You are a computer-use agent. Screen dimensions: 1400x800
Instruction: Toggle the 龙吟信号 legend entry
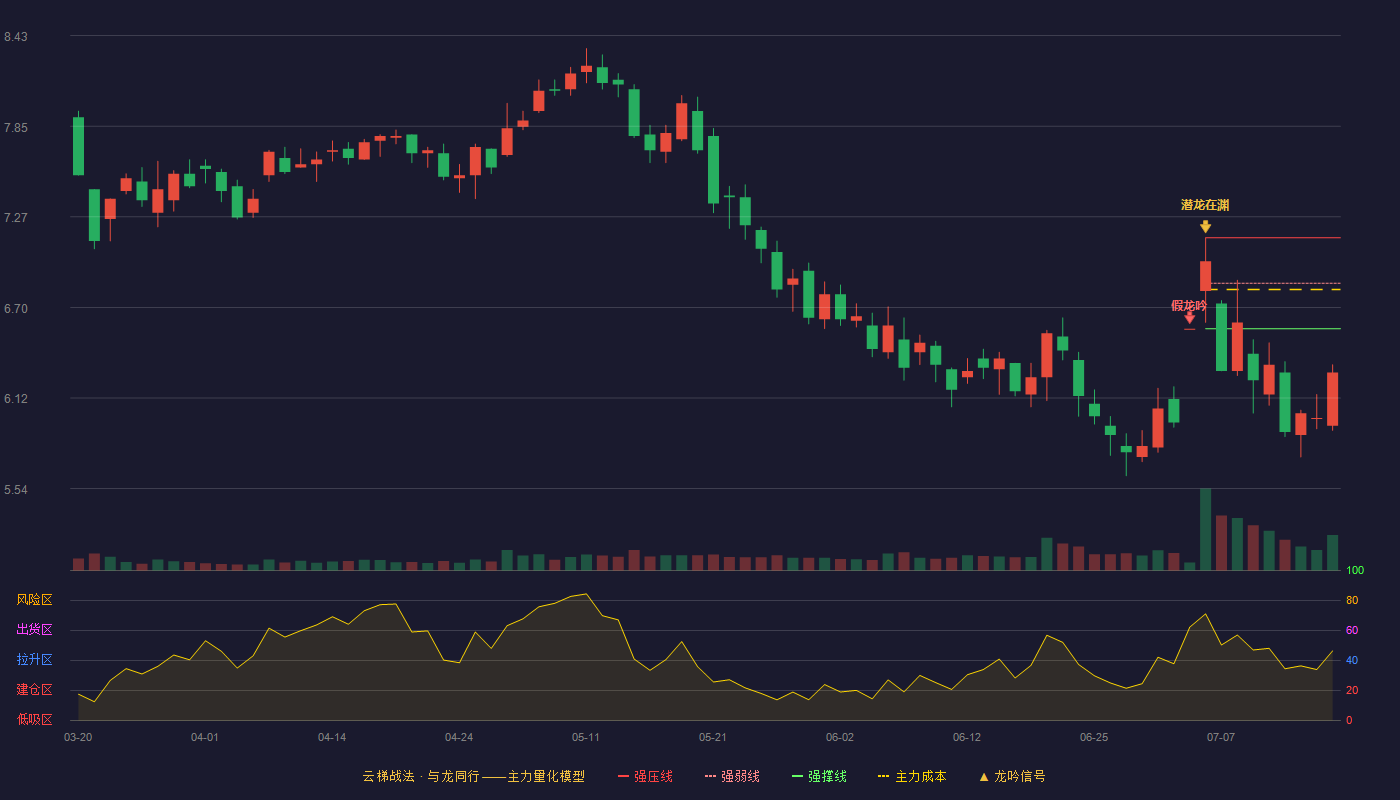1012,776
